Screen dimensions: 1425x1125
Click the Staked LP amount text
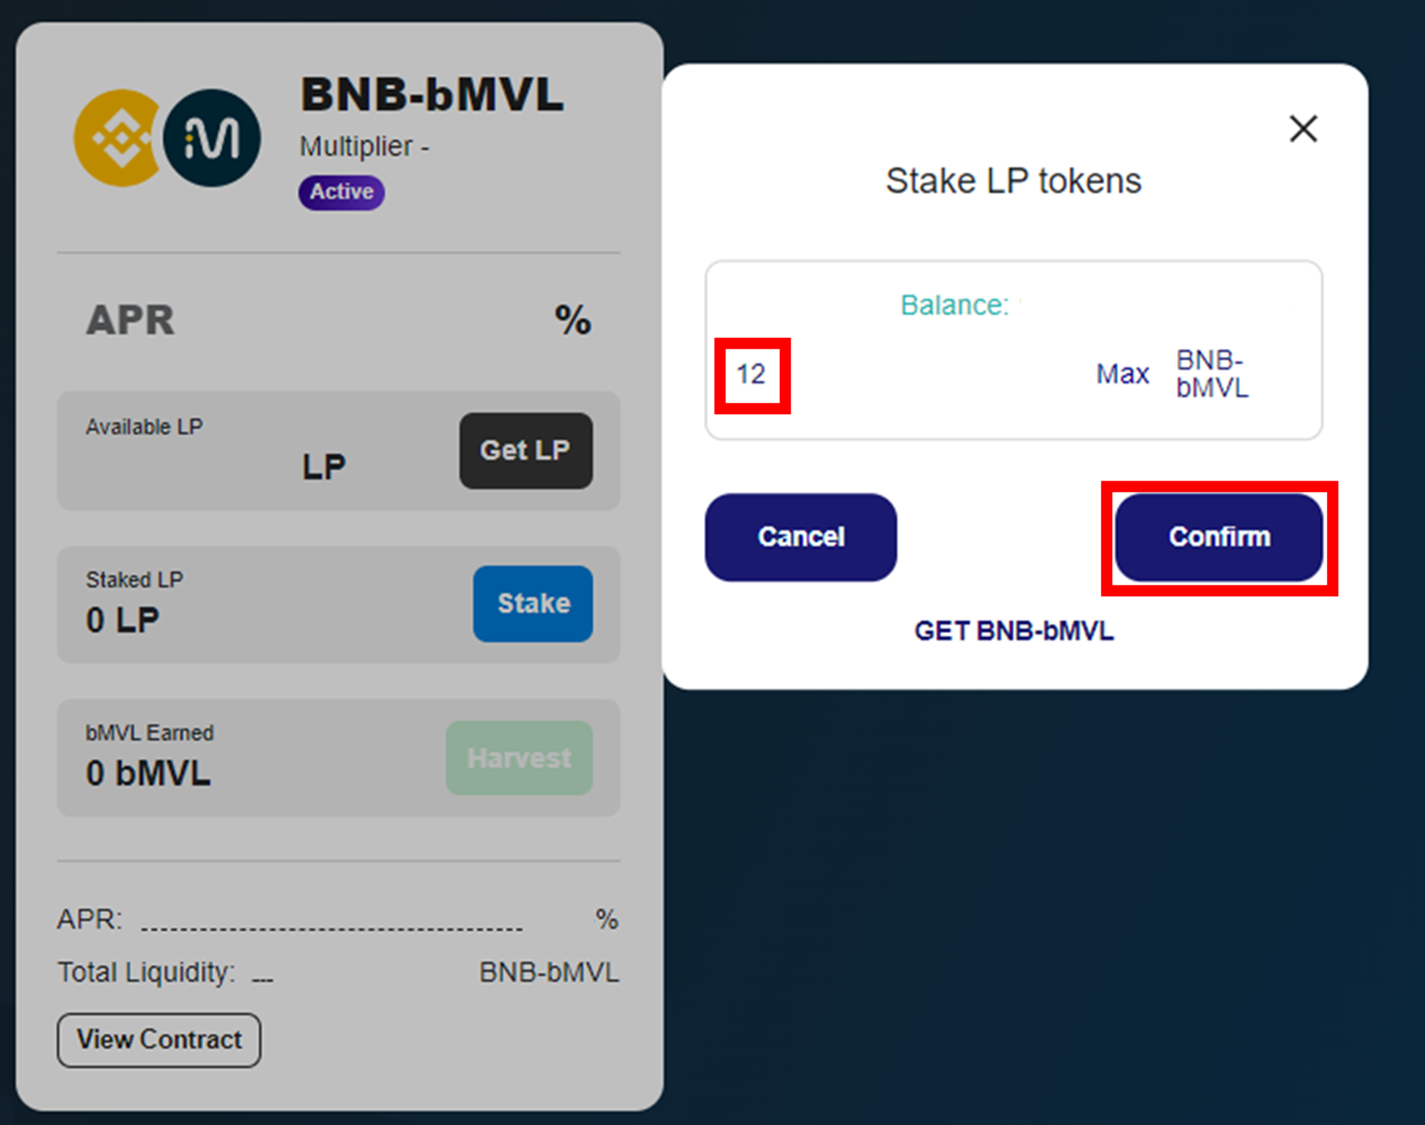[x=123, y=620]
